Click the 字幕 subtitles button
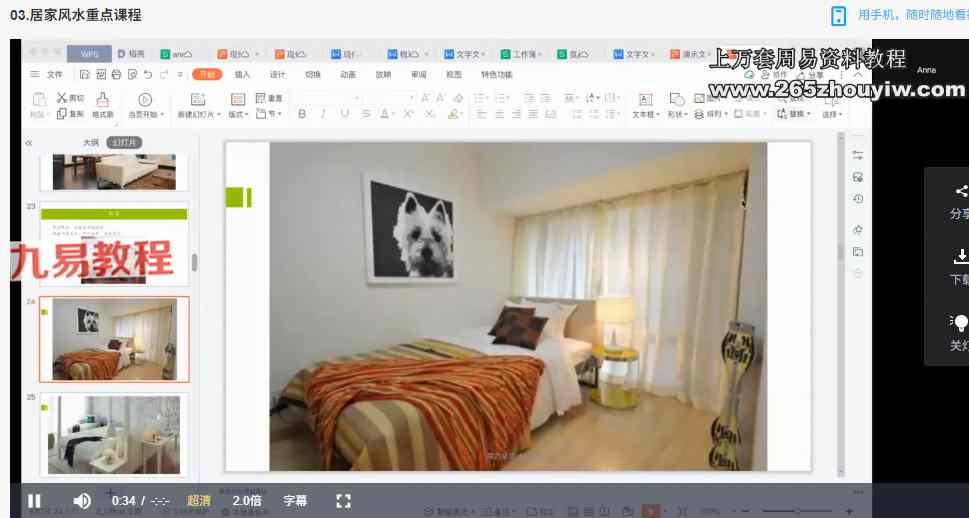The height and width of the screenshot is (518, 969). point(295,501)
